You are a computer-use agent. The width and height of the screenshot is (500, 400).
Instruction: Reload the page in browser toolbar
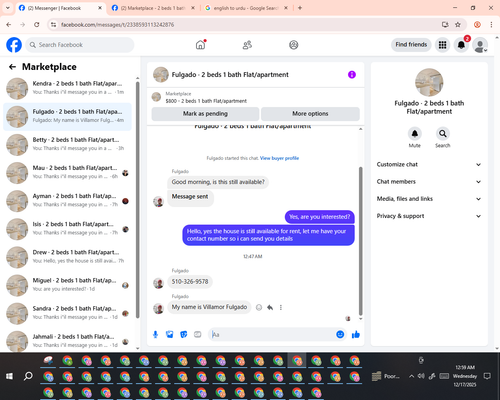[x=37, y=25]
